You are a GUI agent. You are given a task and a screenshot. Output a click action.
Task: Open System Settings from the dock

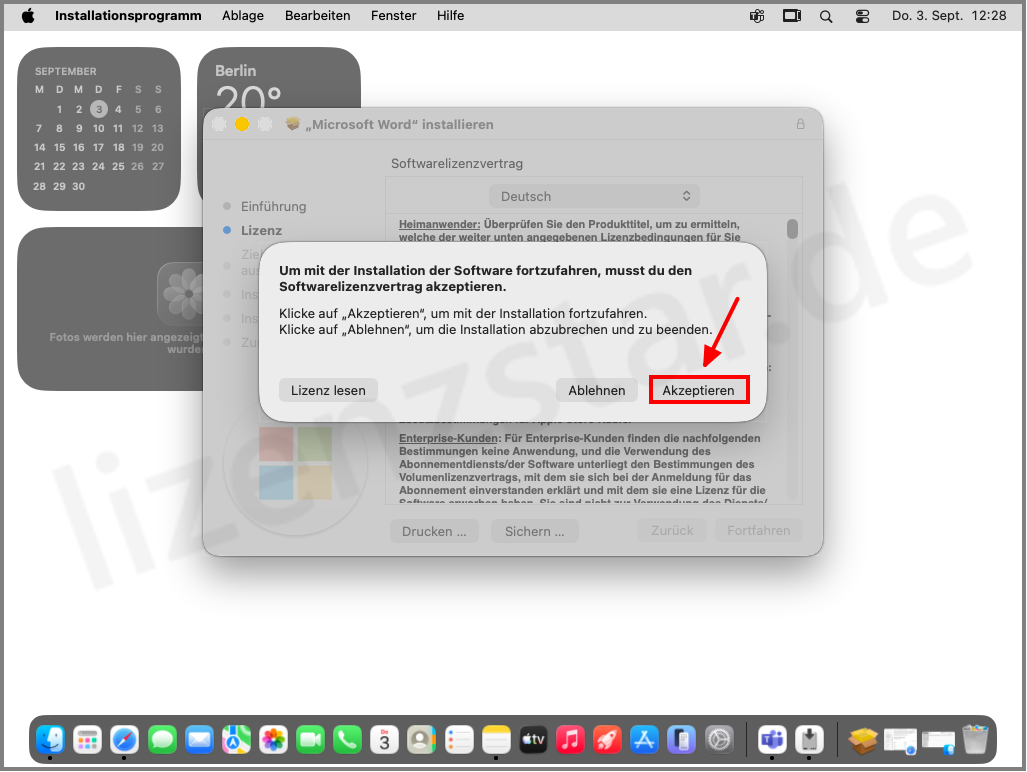719,740
